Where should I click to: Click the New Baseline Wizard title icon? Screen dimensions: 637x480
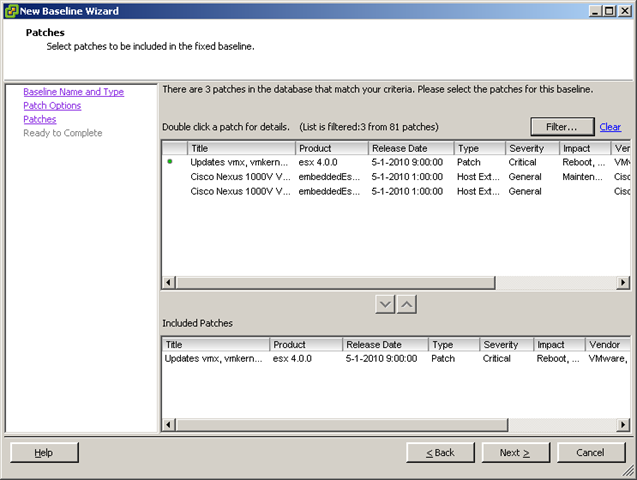pos(10,11)
